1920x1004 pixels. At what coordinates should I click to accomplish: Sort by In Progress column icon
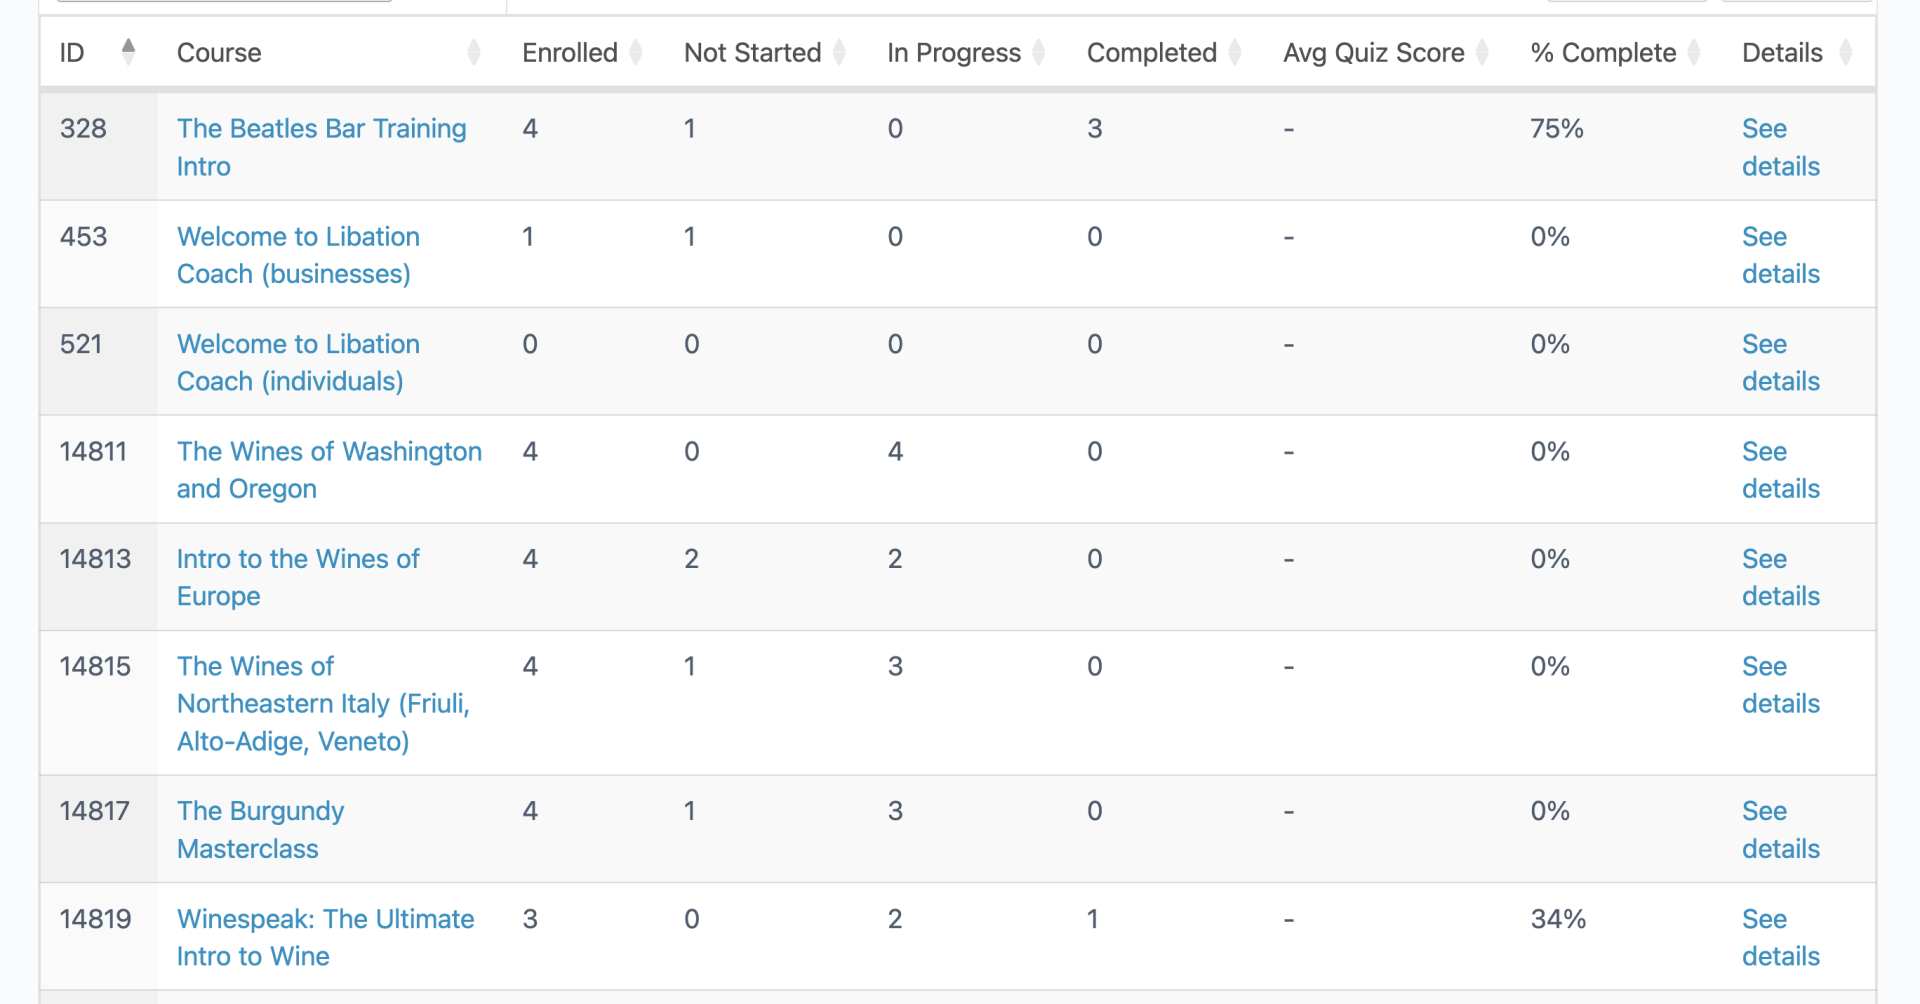tap(1039, 52)
